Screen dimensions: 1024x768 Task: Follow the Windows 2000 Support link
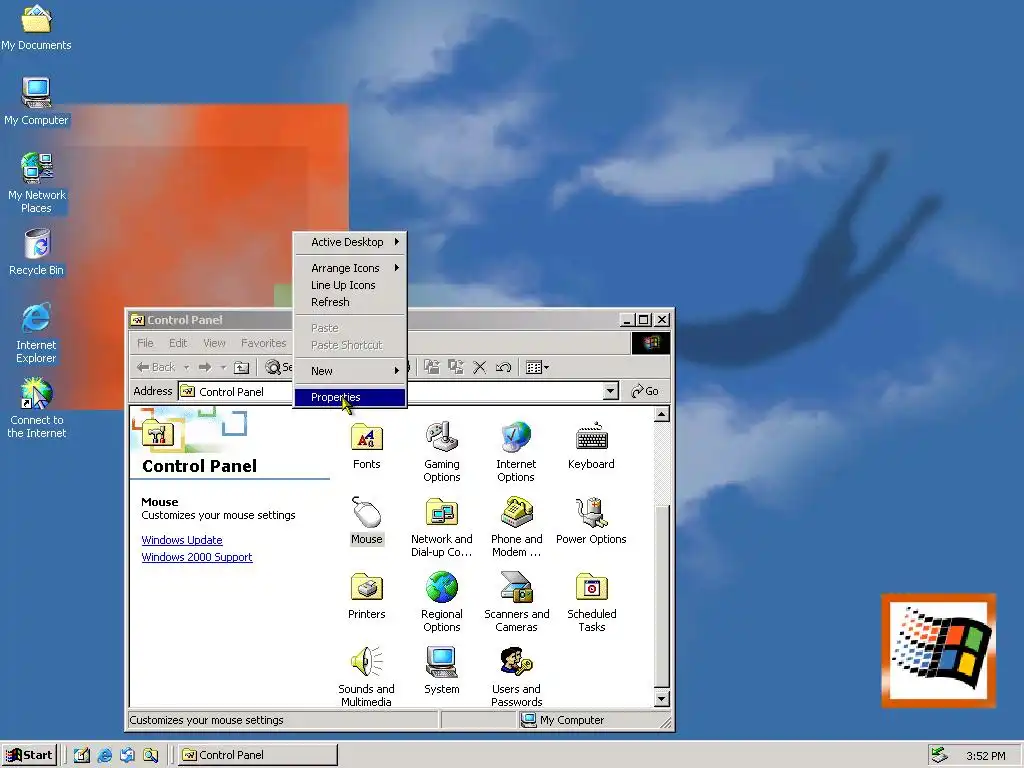[x=197, y=557]
